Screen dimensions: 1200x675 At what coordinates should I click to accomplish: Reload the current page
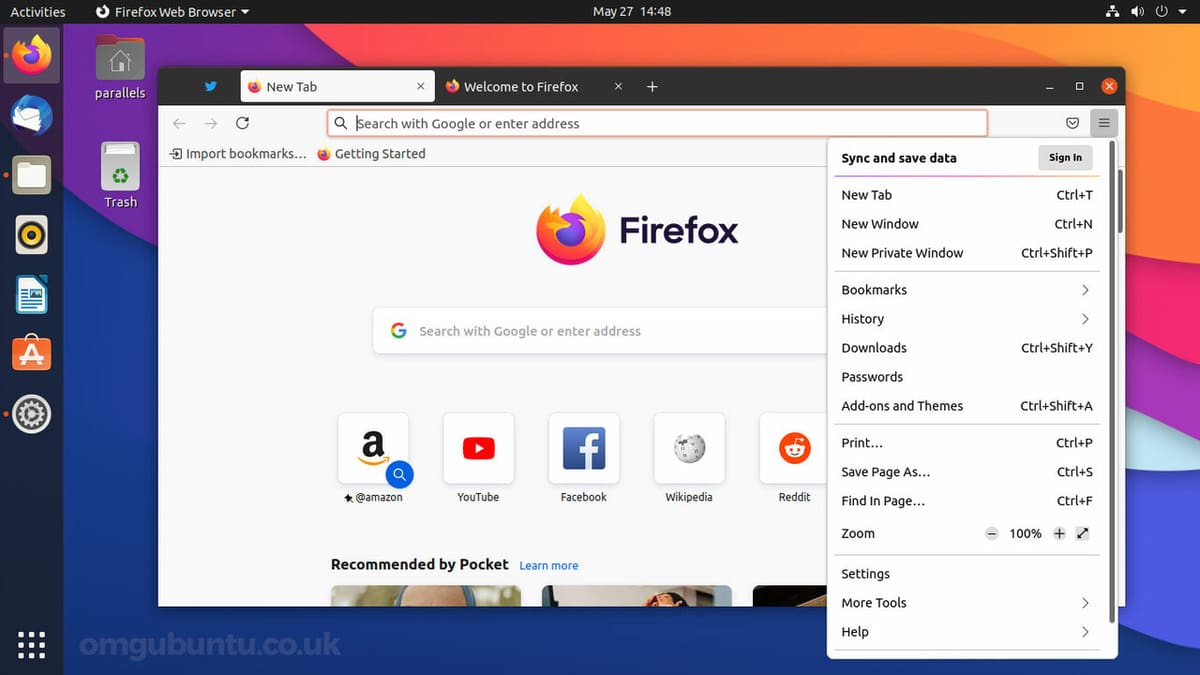pos(243,123)
